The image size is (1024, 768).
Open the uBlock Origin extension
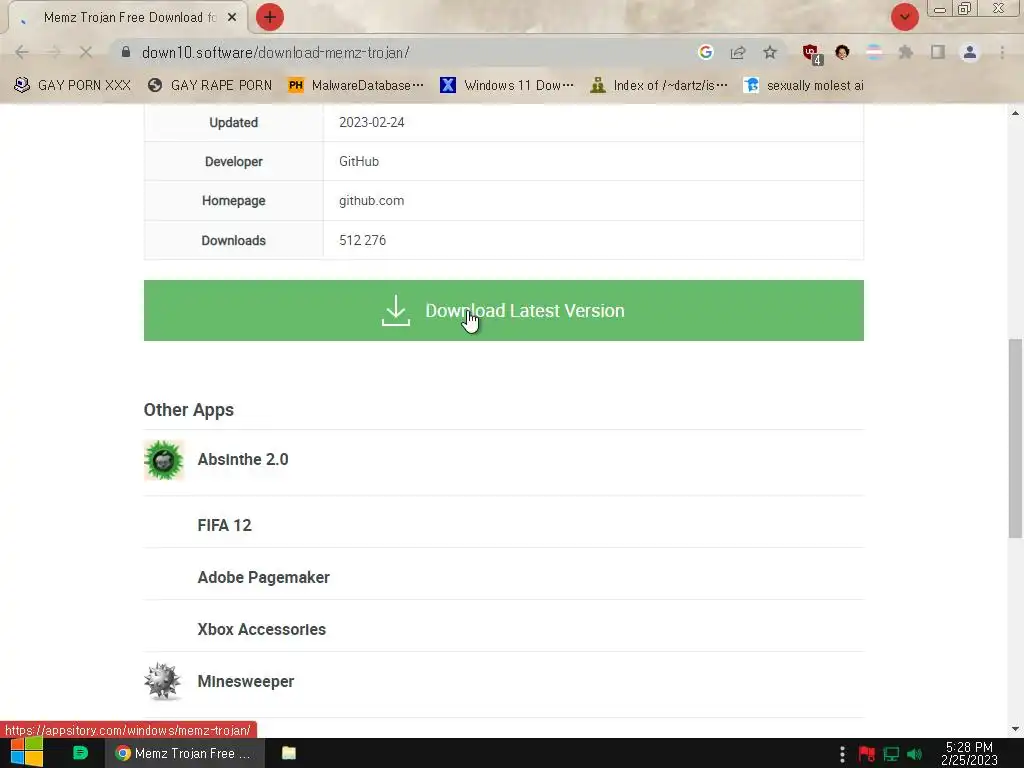pos(812,53)
